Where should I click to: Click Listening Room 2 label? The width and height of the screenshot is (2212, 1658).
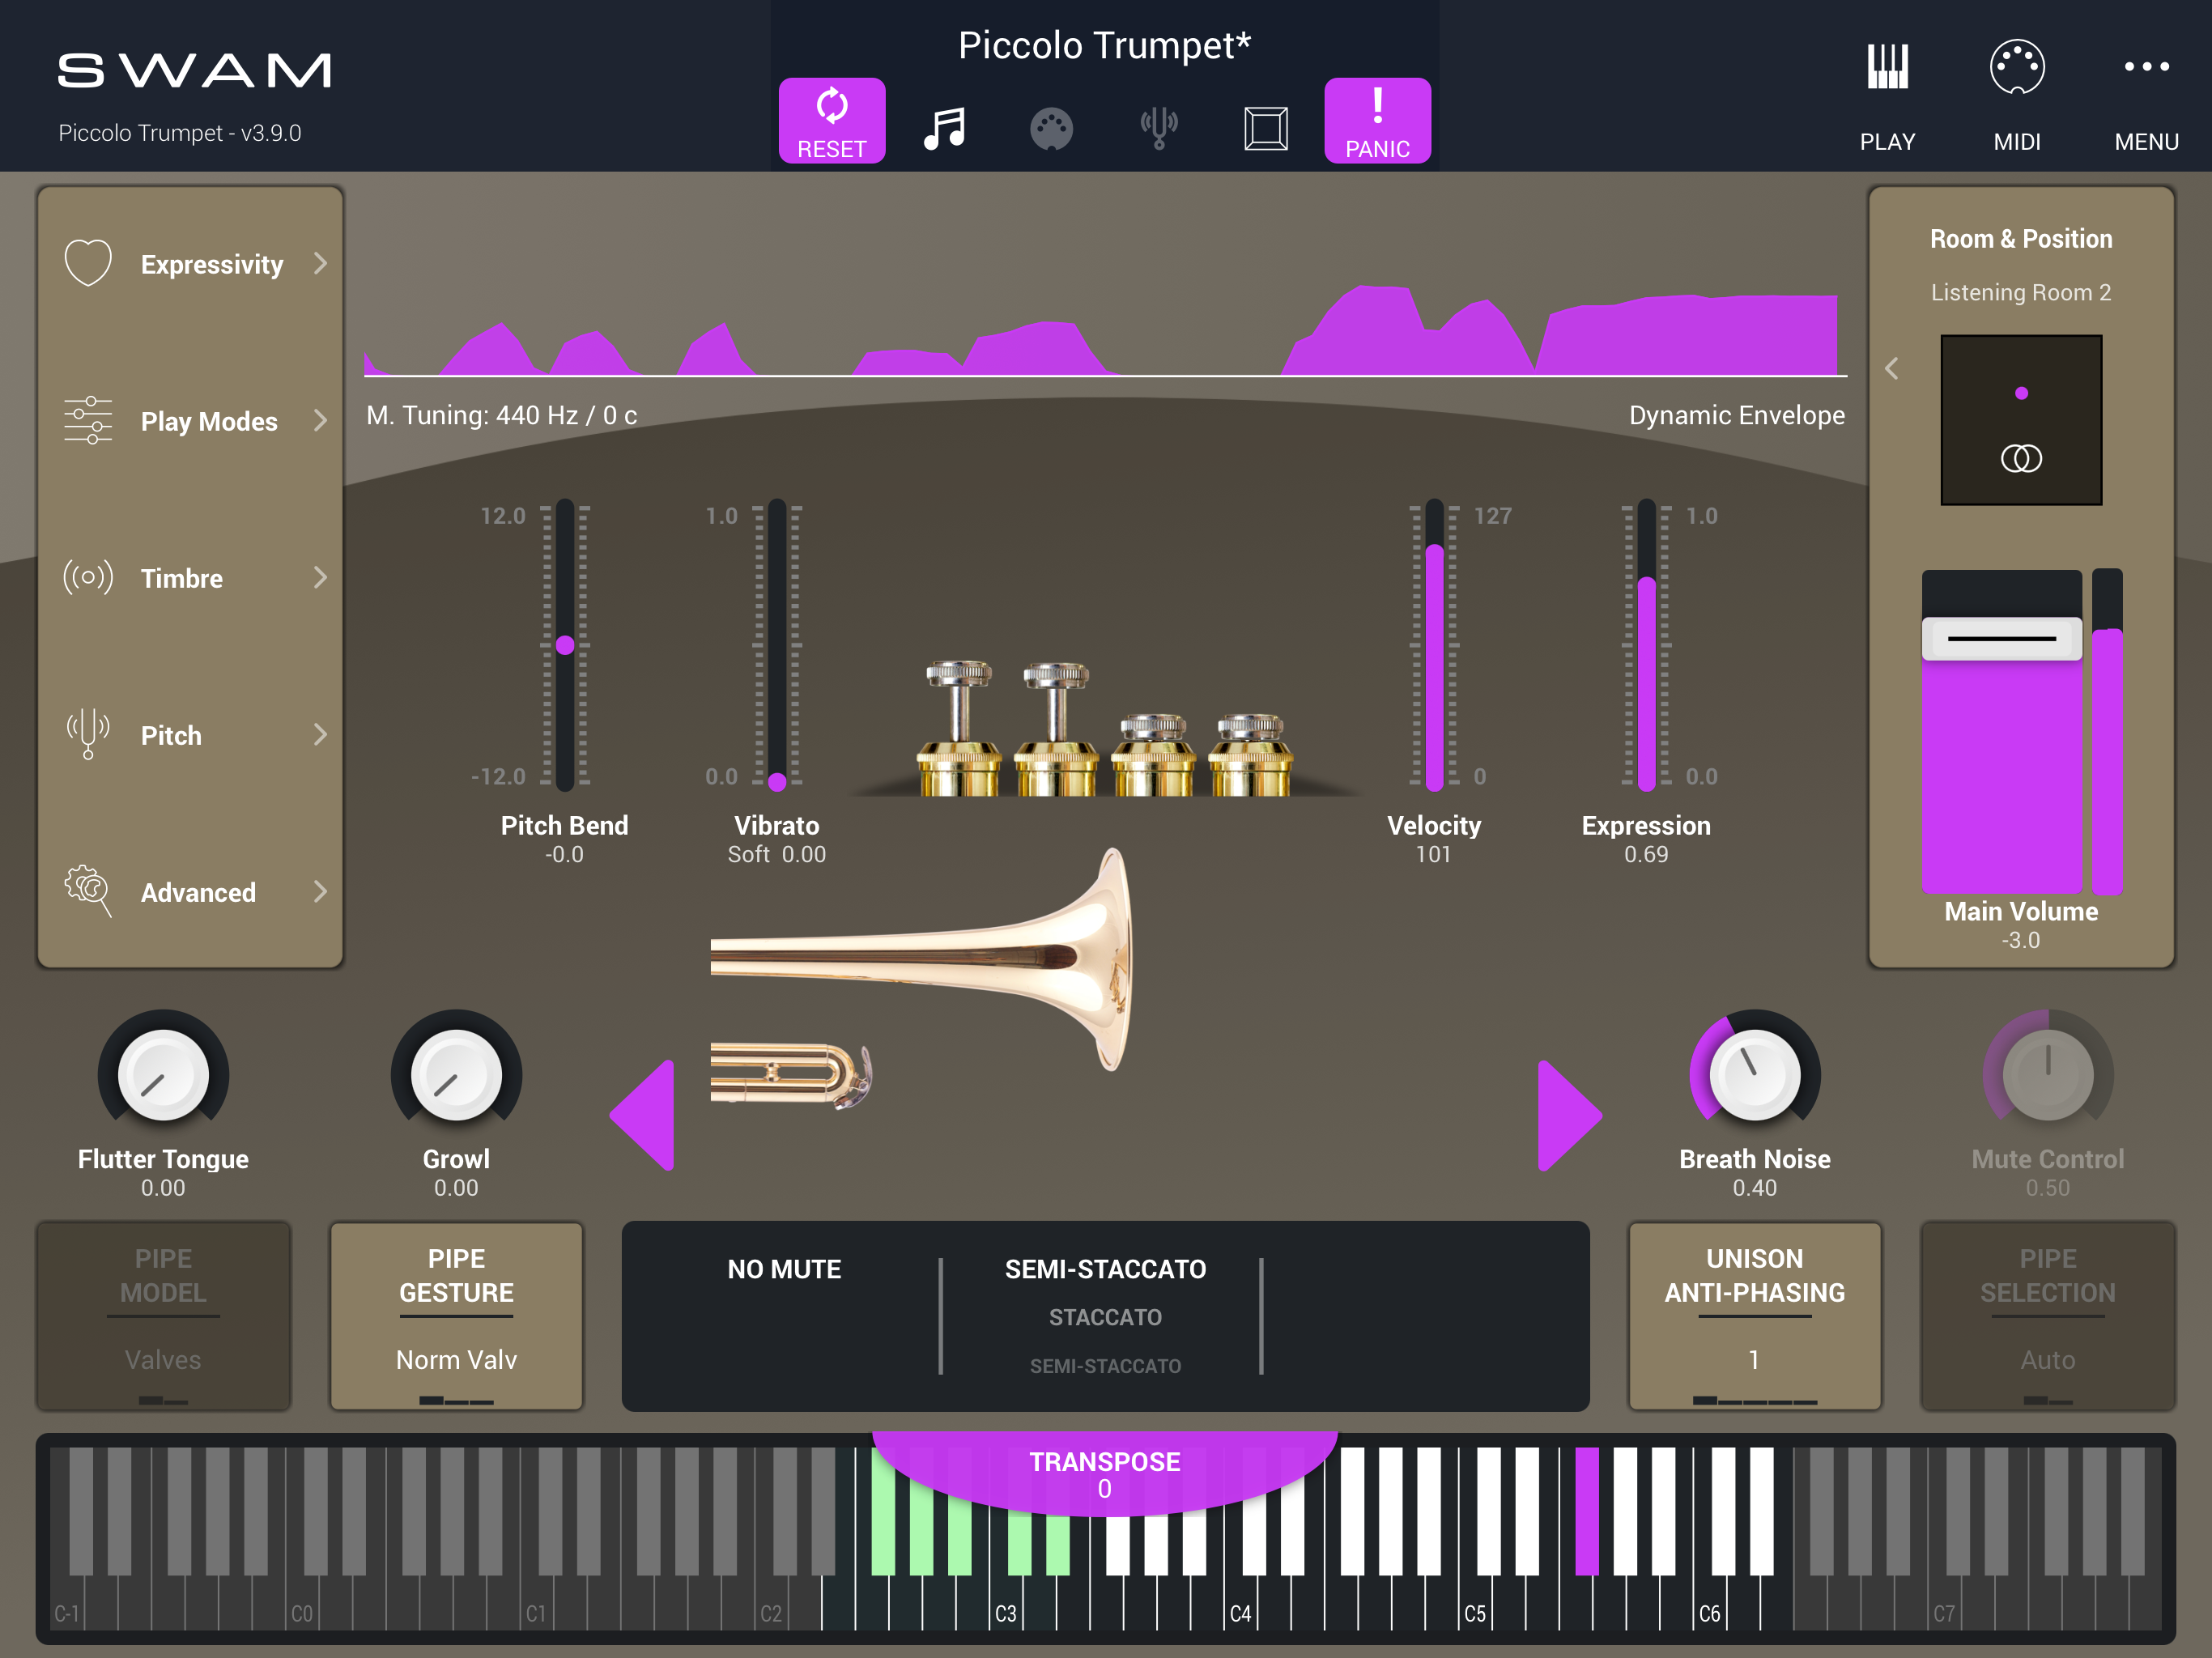coord(2021,292)
